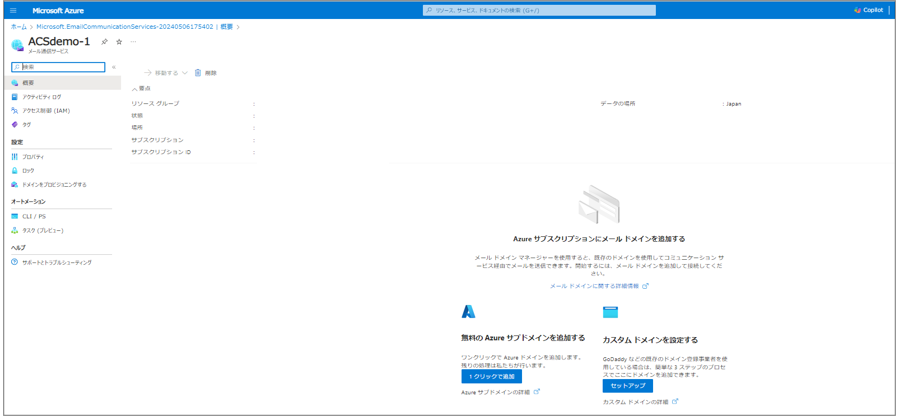This screenshot has width=897, height=419.
Task: Add ACSdemo-1 to favorites with star icon
Action: tap(119, 42)
